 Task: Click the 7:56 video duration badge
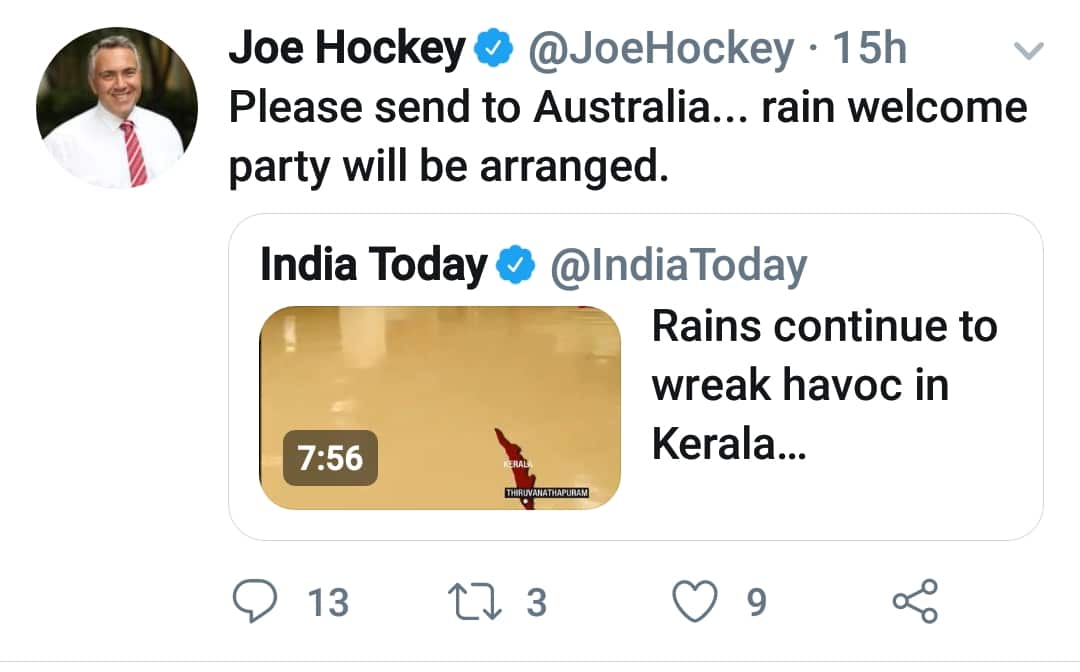click(331, 459)
